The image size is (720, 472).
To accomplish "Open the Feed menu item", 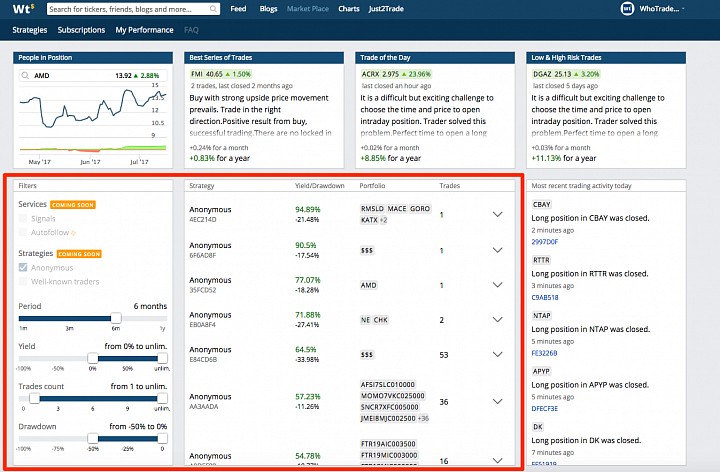I will coord(238,9).
